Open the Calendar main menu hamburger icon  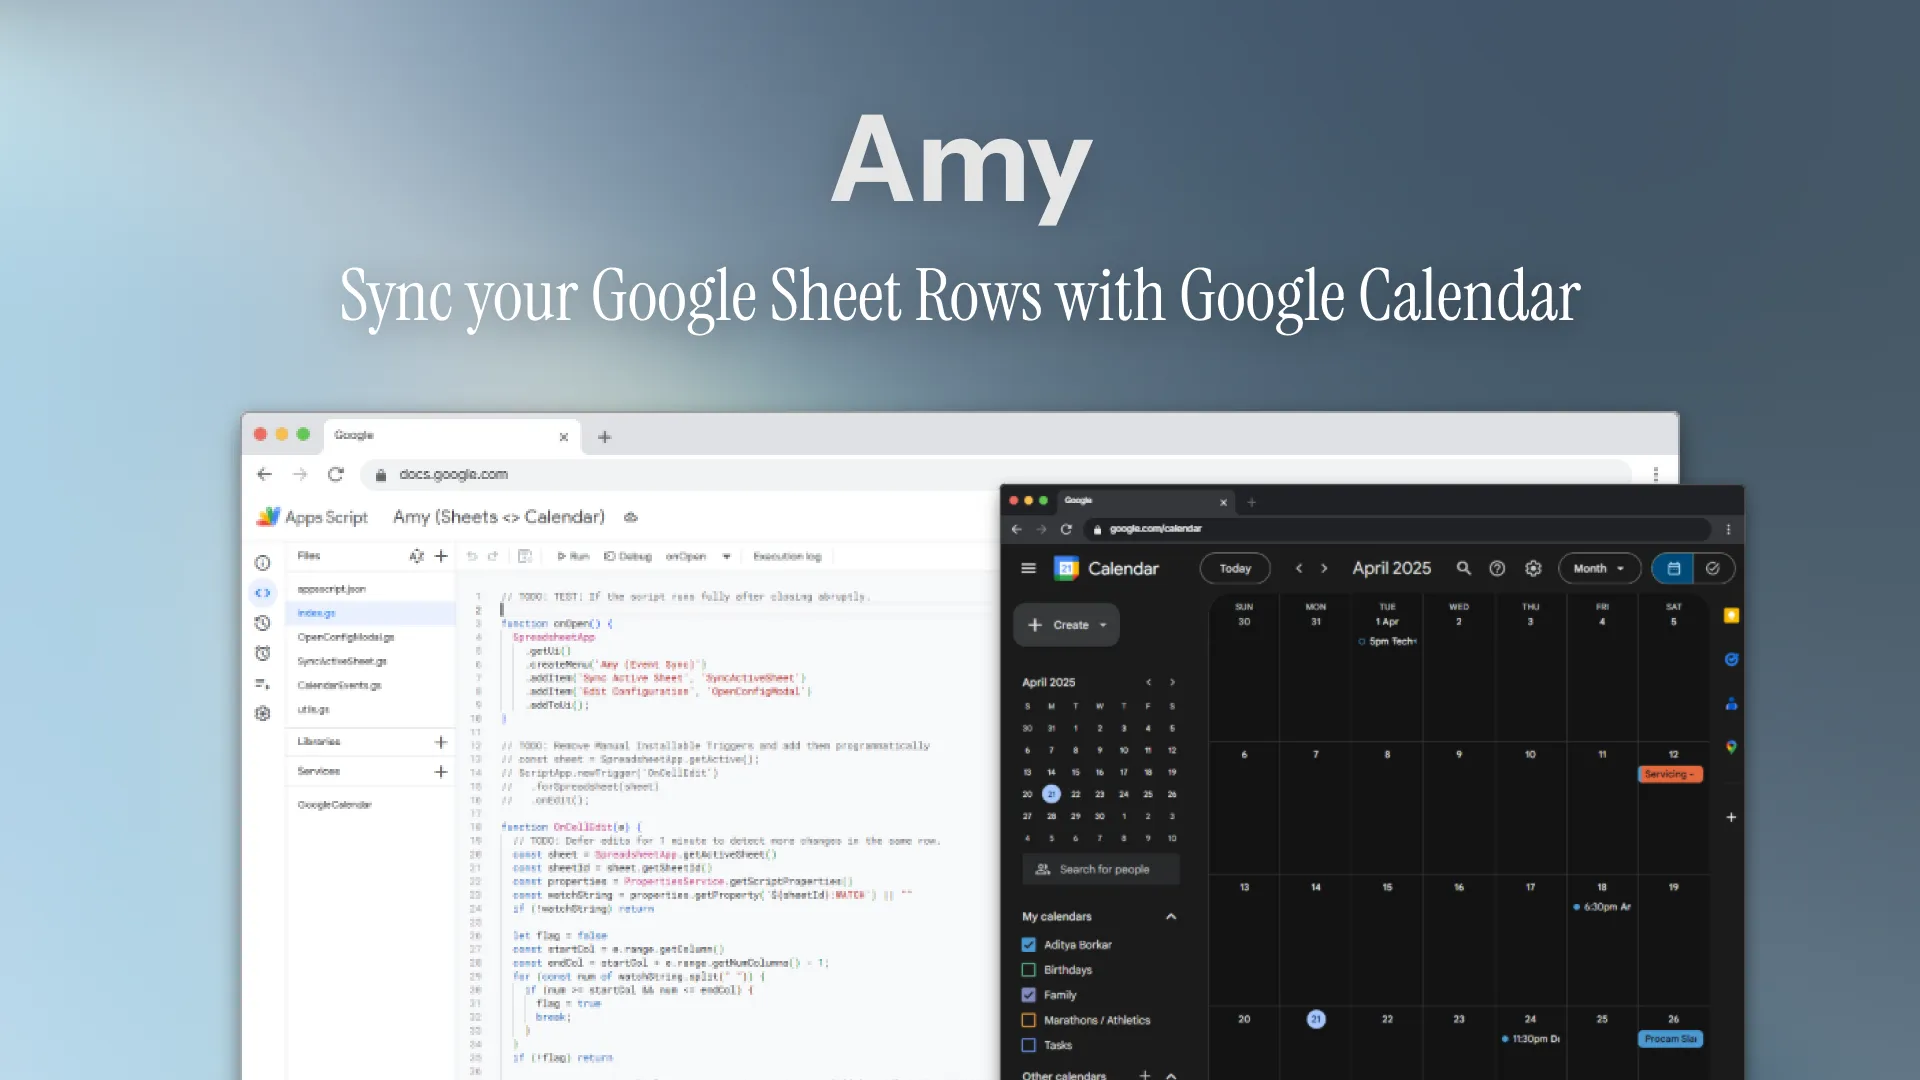pyautogui.click(x=1028, y=568)
